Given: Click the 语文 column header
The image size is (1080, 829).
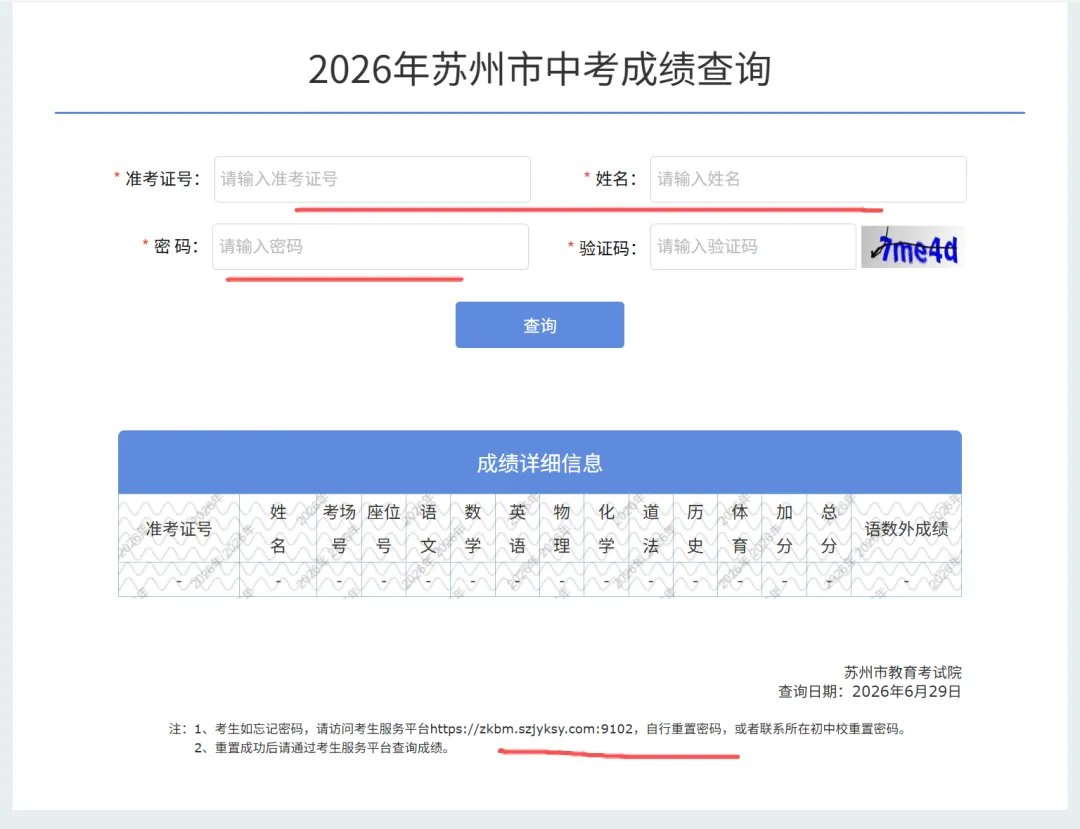Looking at the screenshot, I should coord(428,528).
